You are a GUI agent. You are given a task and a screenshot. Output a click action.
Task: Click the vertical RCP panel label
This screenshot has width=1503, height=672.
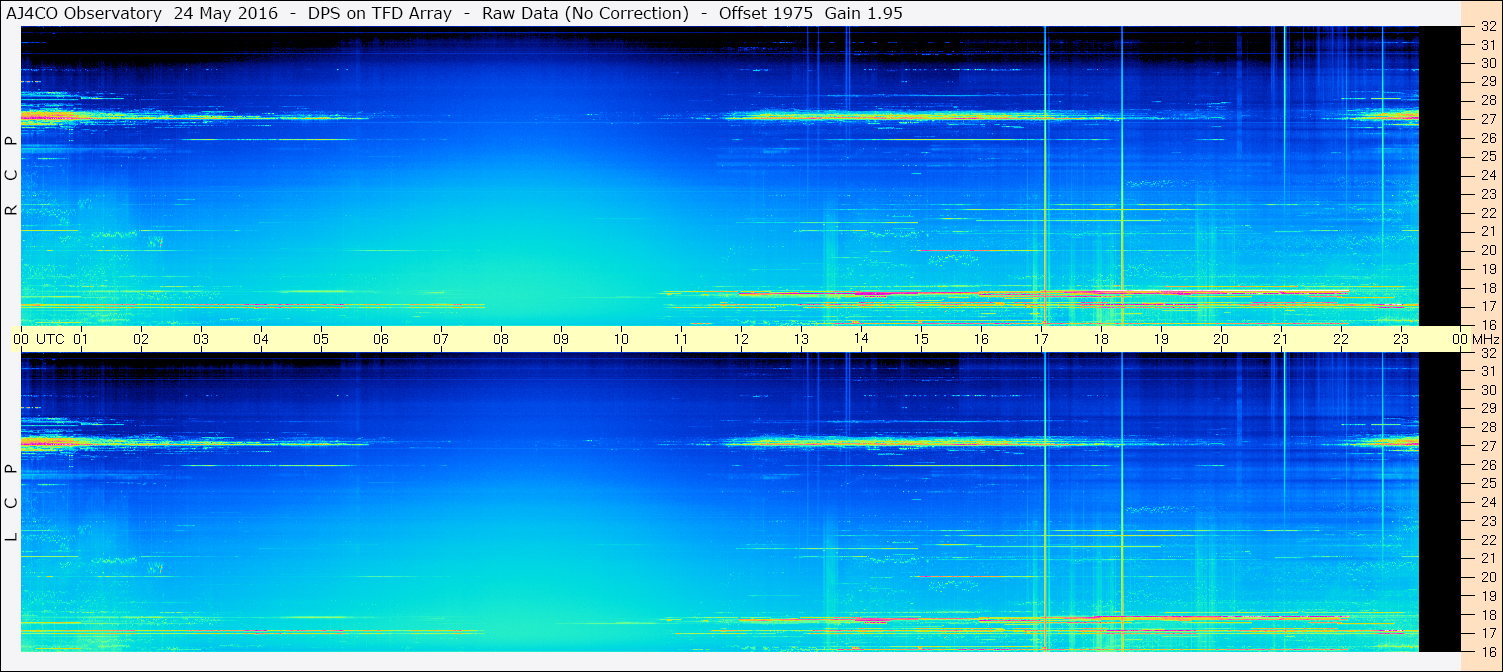pyautogui.click(x=11, y=175)
